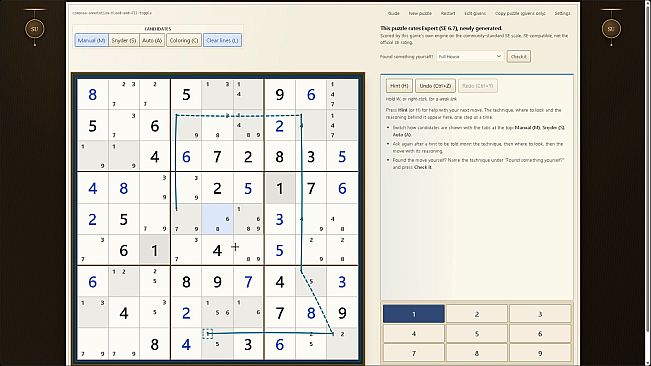Select digit 9 on the number pad
The height and width of the screenshot is (366, 651).
tap(540, 353)
